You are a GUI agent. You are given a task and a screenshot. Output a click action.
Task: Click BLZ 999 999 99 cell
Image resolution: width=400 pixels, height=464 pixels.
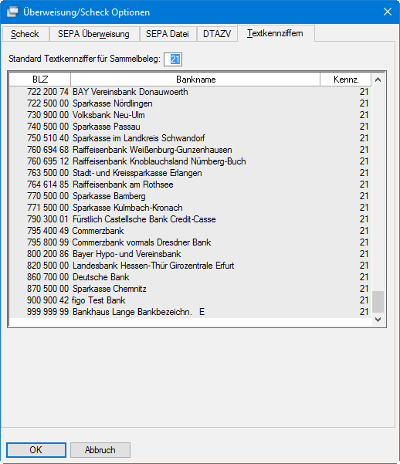click(48, 312)
